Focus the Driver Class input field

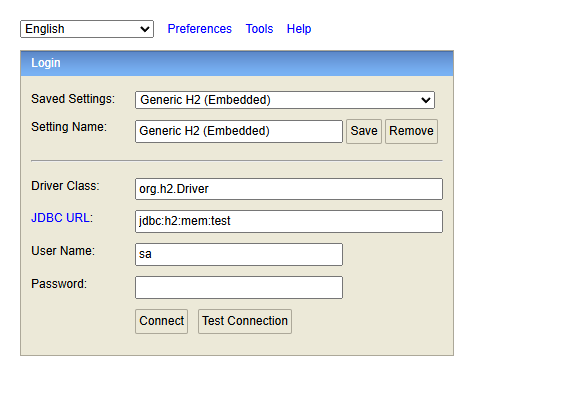(289, 189)
